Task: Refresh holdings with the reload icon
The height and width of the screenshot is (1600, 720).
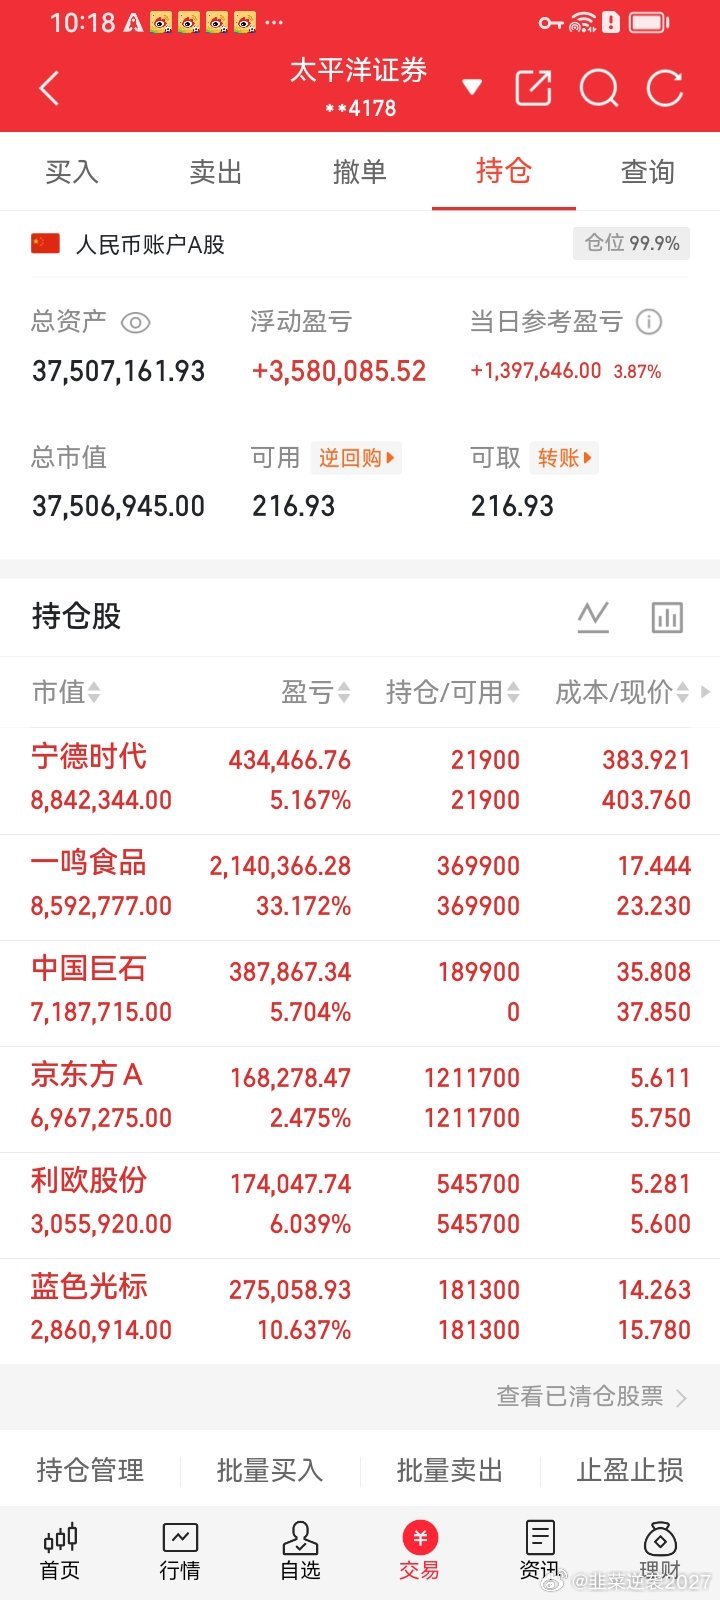Action: [665, 88]
